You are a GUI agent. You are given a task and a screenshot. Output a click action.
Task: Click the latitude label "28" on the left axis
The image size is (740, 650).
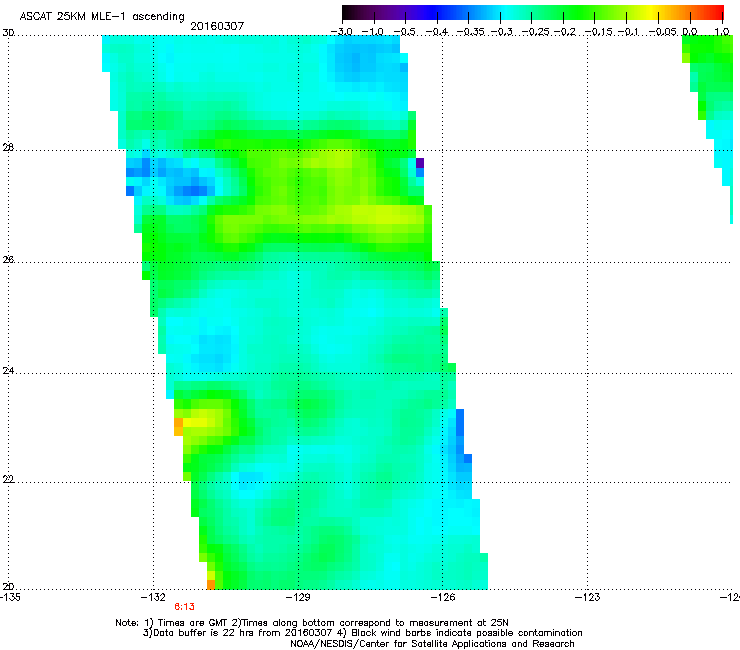[x=8, y=148]
